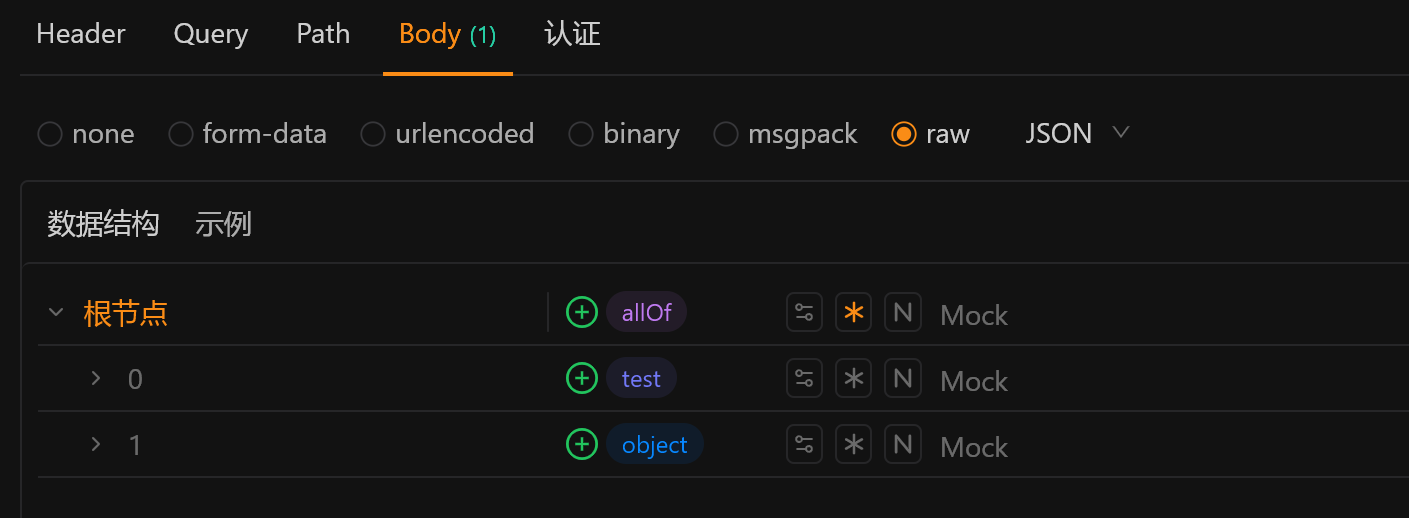The height and width of the screenshot is (518, 1409).
Task: Select the msgpack radio option
Action: (x=727, y=134)
